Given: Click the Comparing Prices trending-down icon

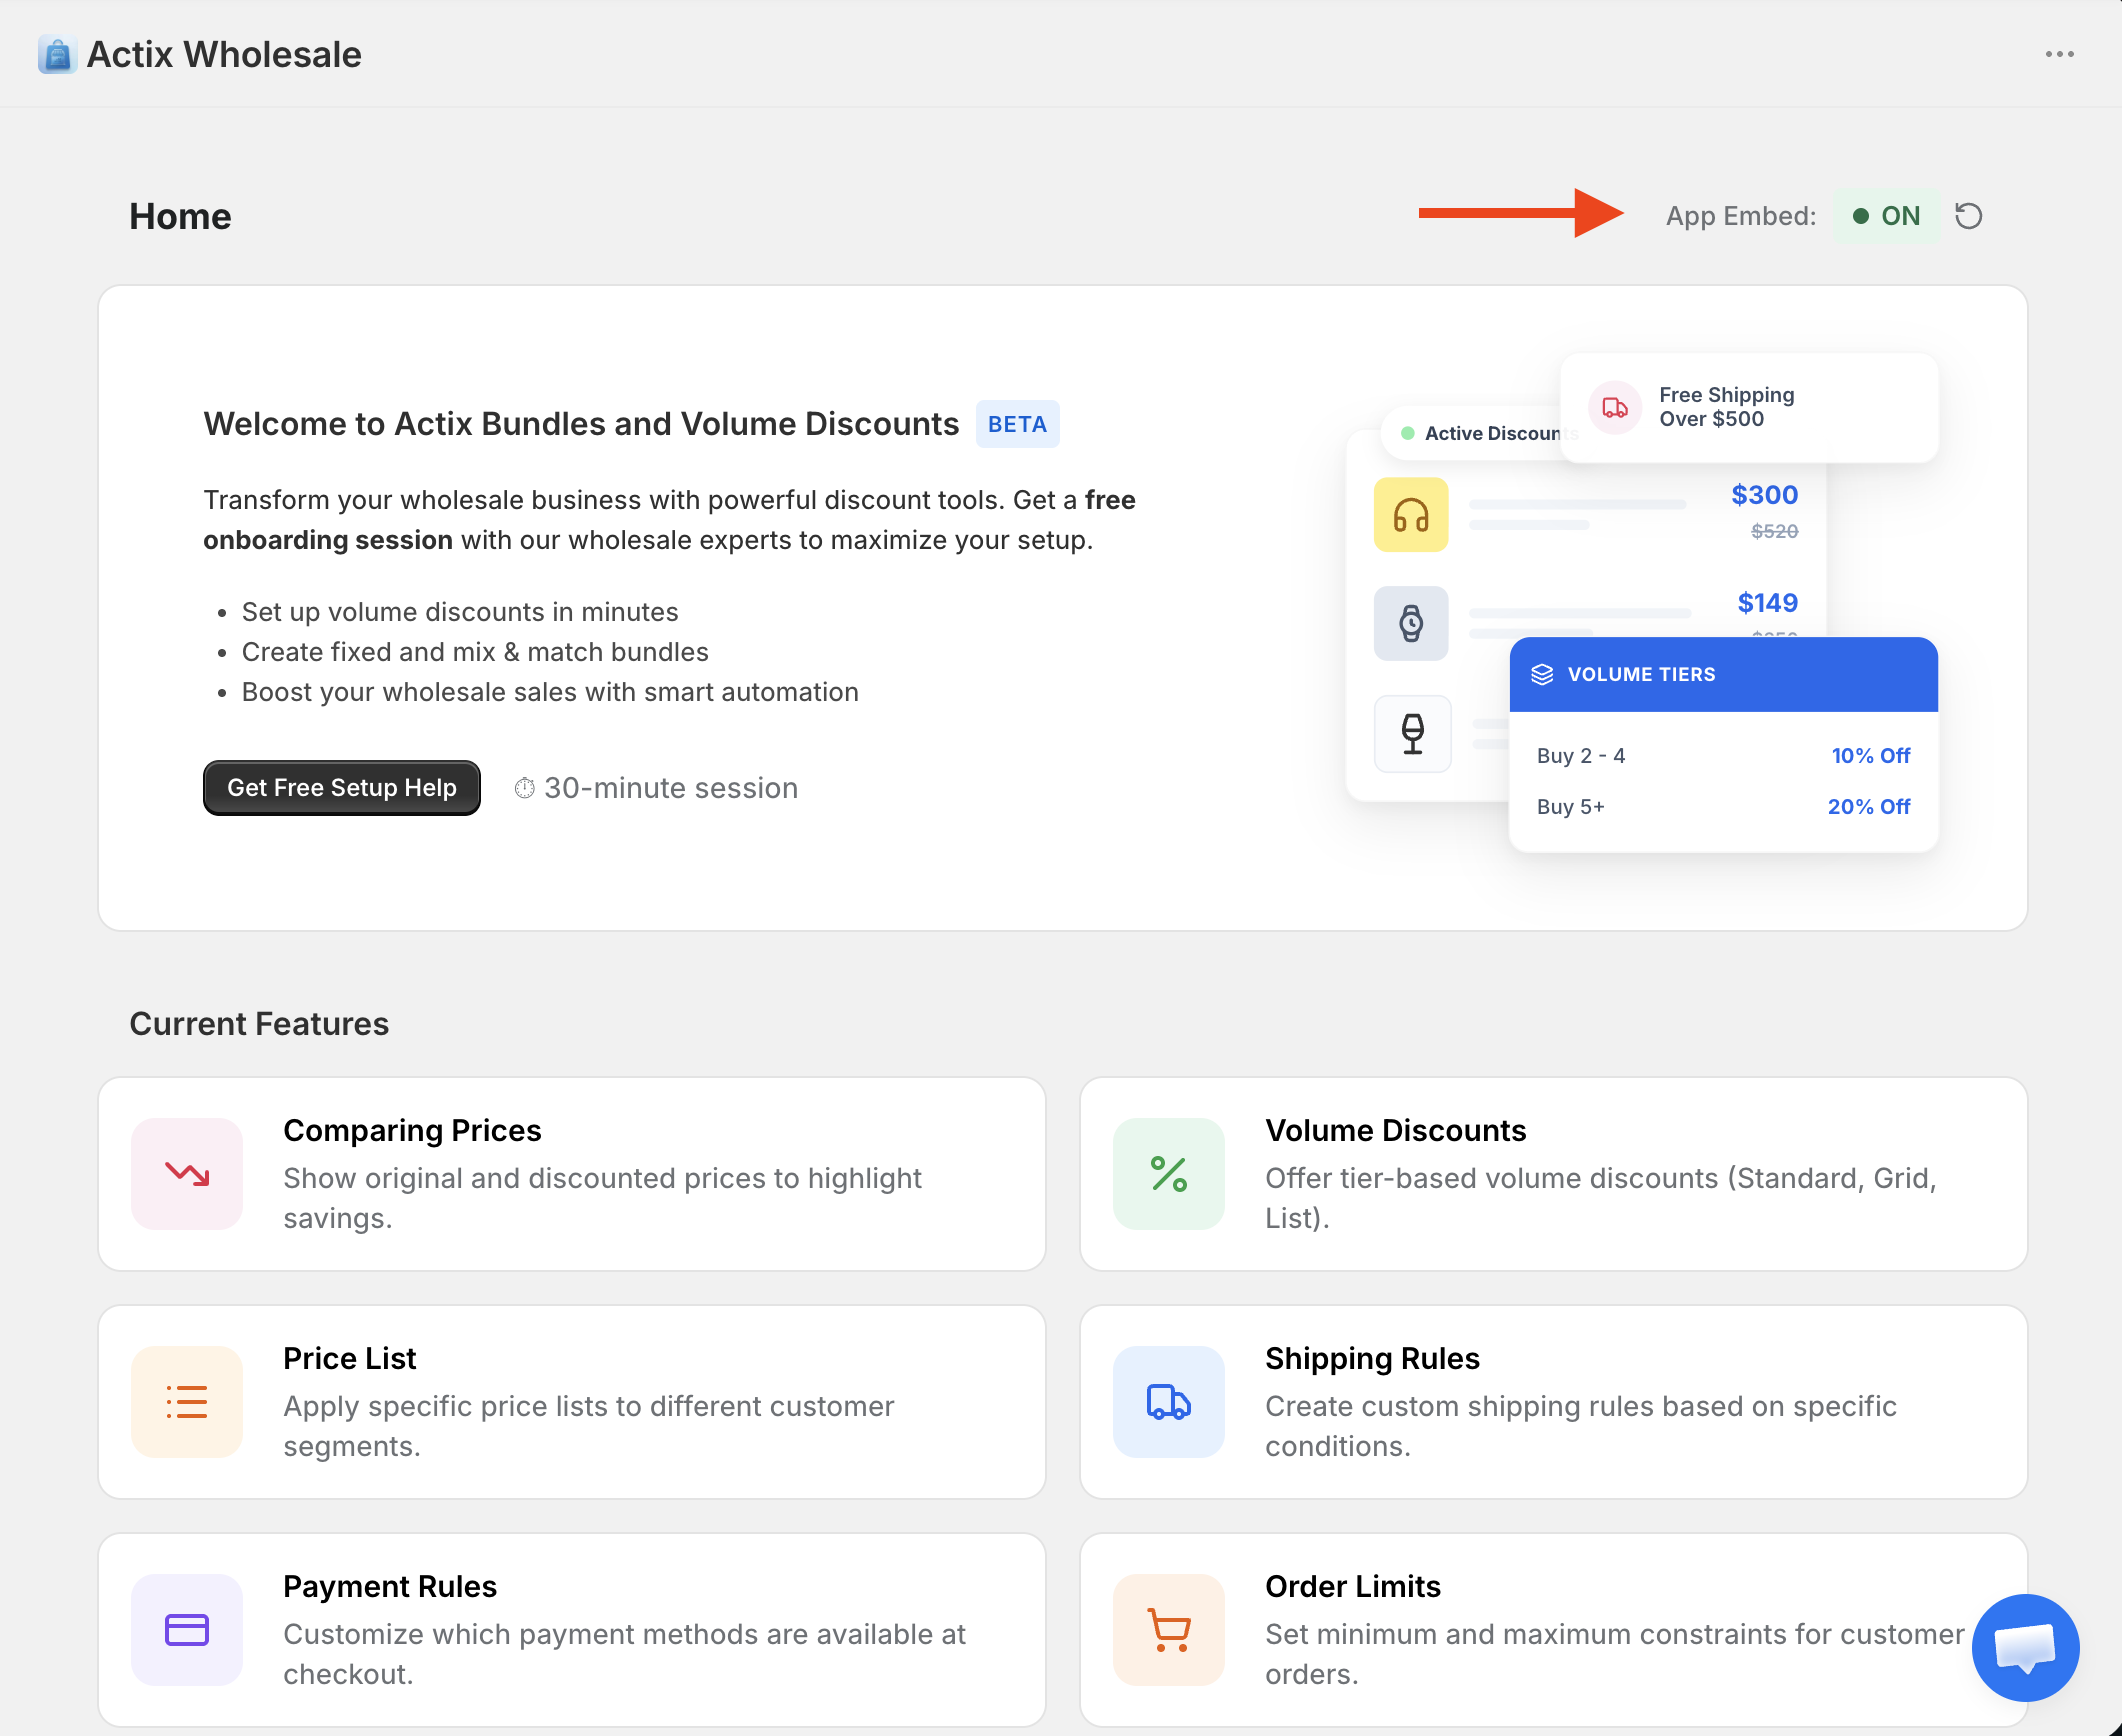Looking at the screenshot, I should click(x=187, y=1174).
